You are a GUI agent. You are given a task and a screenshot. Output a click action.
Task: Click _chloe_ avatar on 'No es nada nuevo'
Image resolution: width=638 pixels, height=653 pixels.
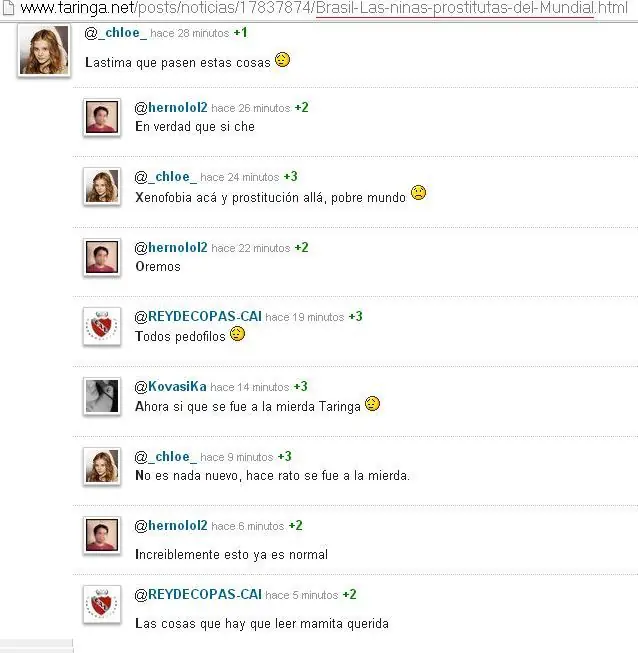pyautogui.click(x=102, y=466)
